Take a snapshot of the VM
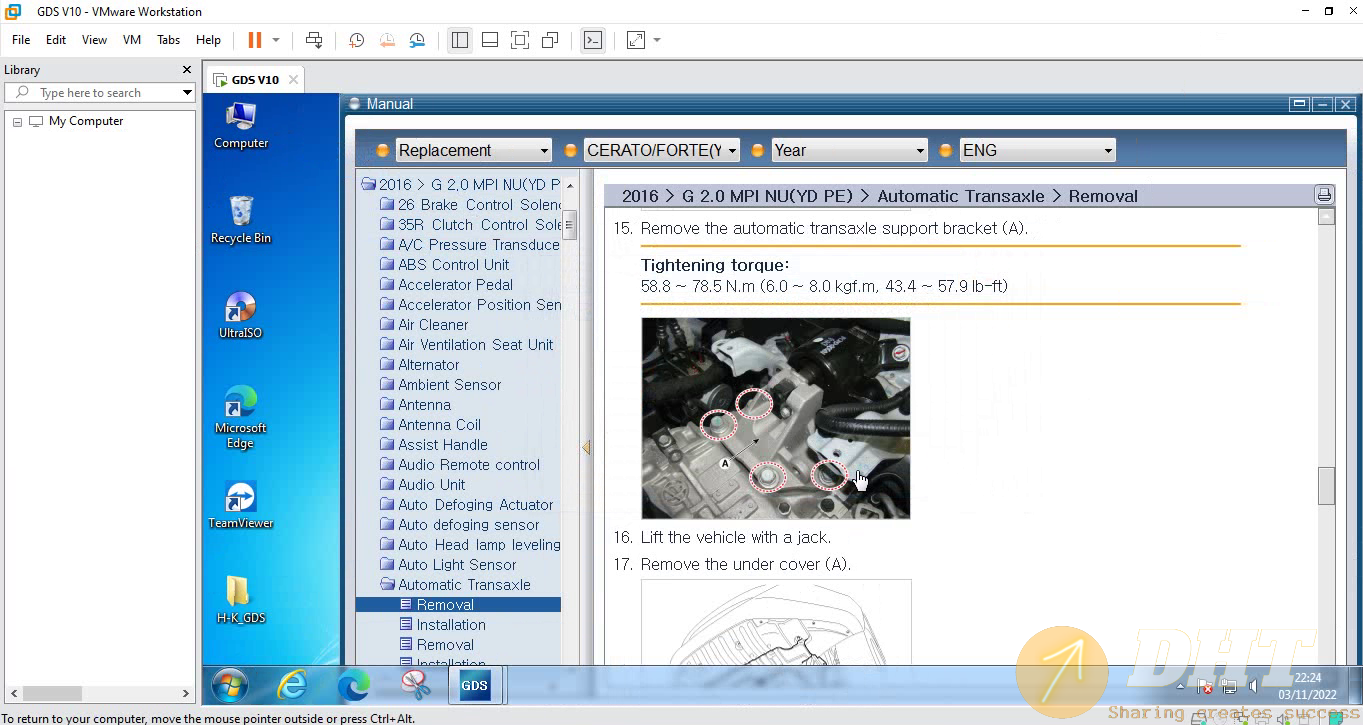The height and width of the screenshot is (725, 1363). 356,40
